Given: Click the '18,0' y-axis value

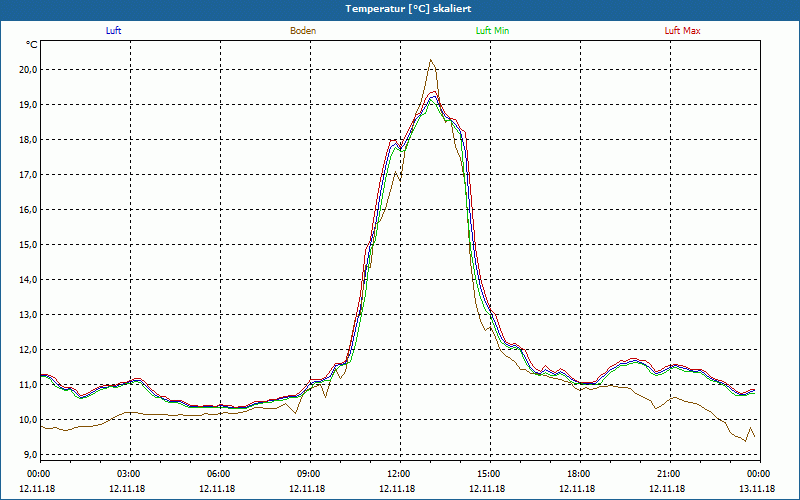Looking at the screenshot, I should [29, 140].
